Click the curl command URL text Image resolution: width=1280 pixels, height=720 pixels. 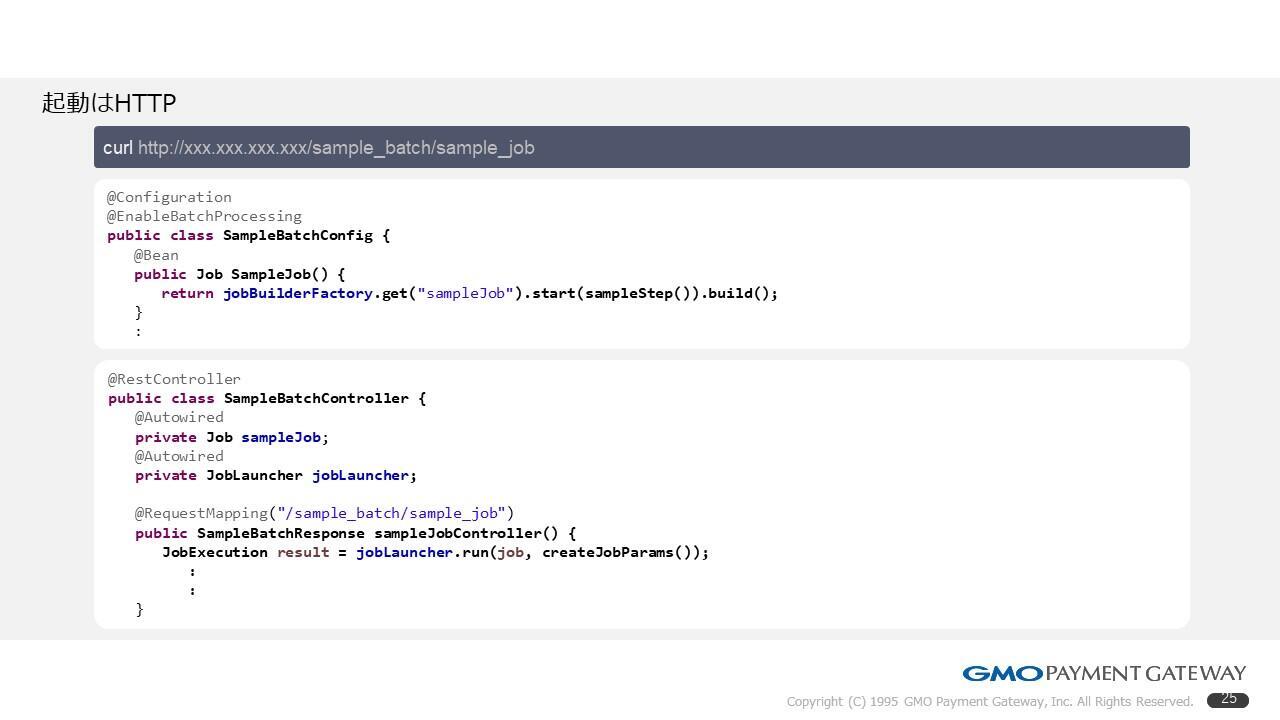(336, 148)
